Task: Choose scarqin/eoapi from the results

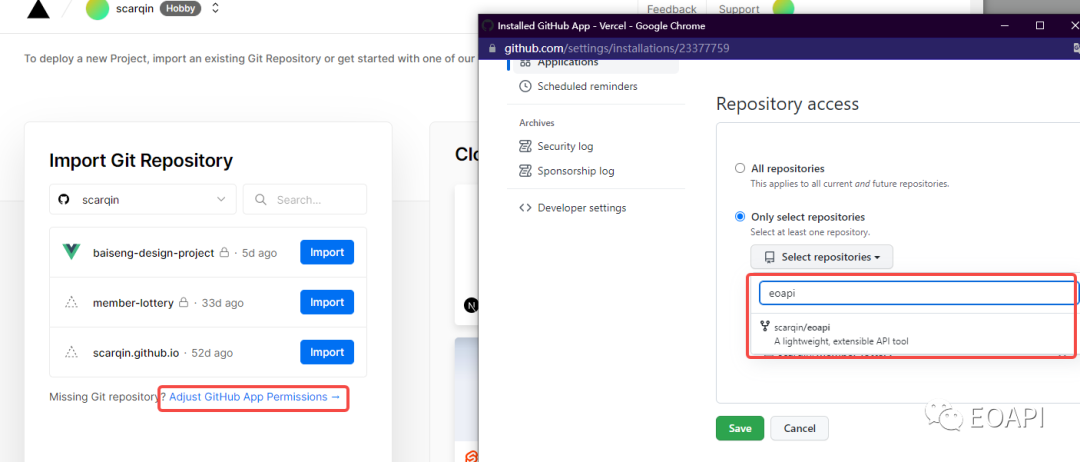Action: tap(911, 333)
